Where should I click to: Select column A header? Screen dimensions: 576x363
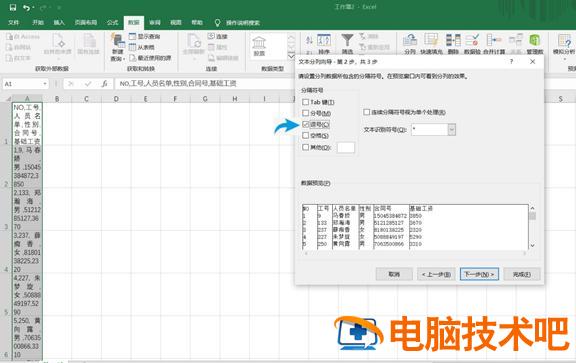(x=27, y=98)
